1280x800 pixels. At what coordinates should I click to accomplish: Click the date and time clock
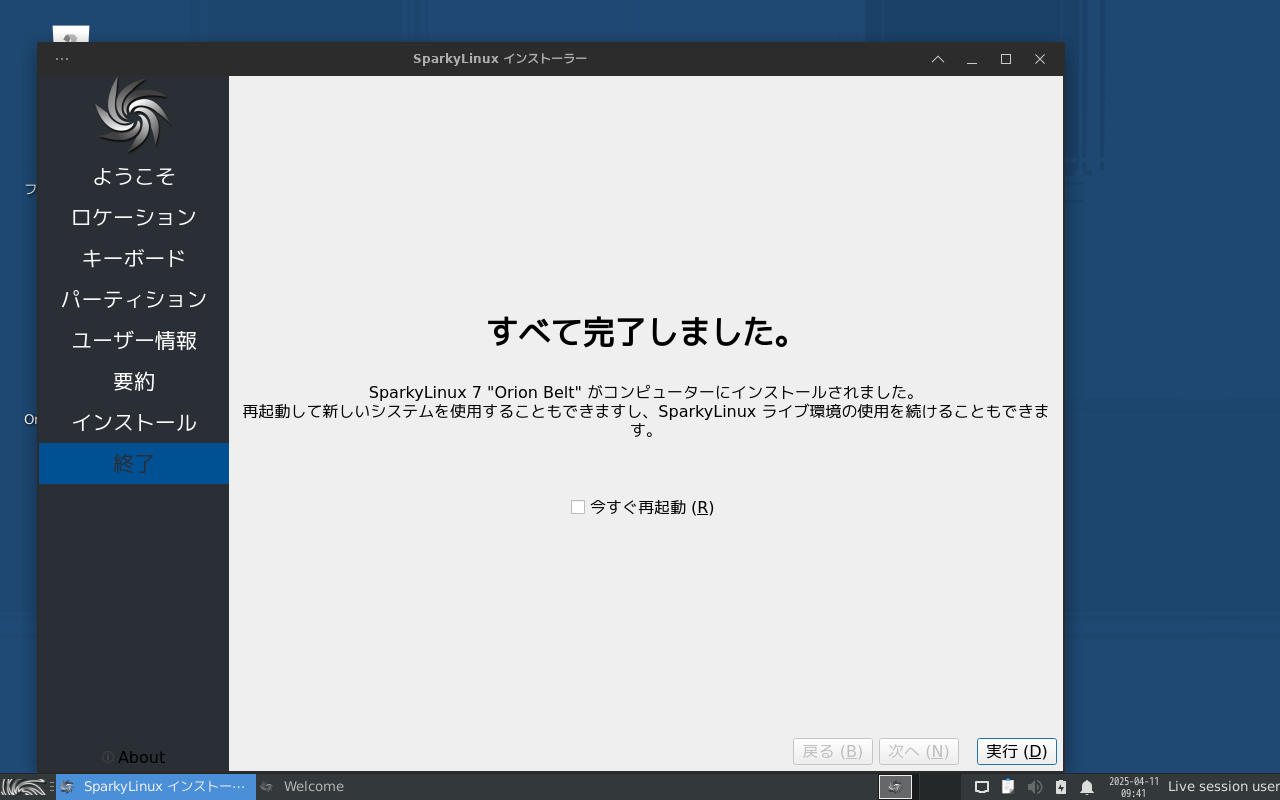coord(1134,787)
